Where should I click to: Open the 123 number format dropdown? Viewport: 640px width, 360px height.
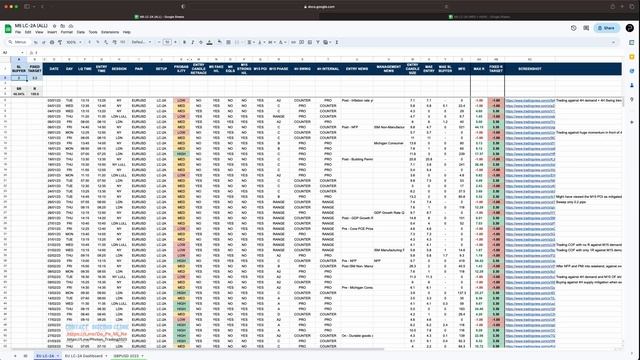click(123, 42)
